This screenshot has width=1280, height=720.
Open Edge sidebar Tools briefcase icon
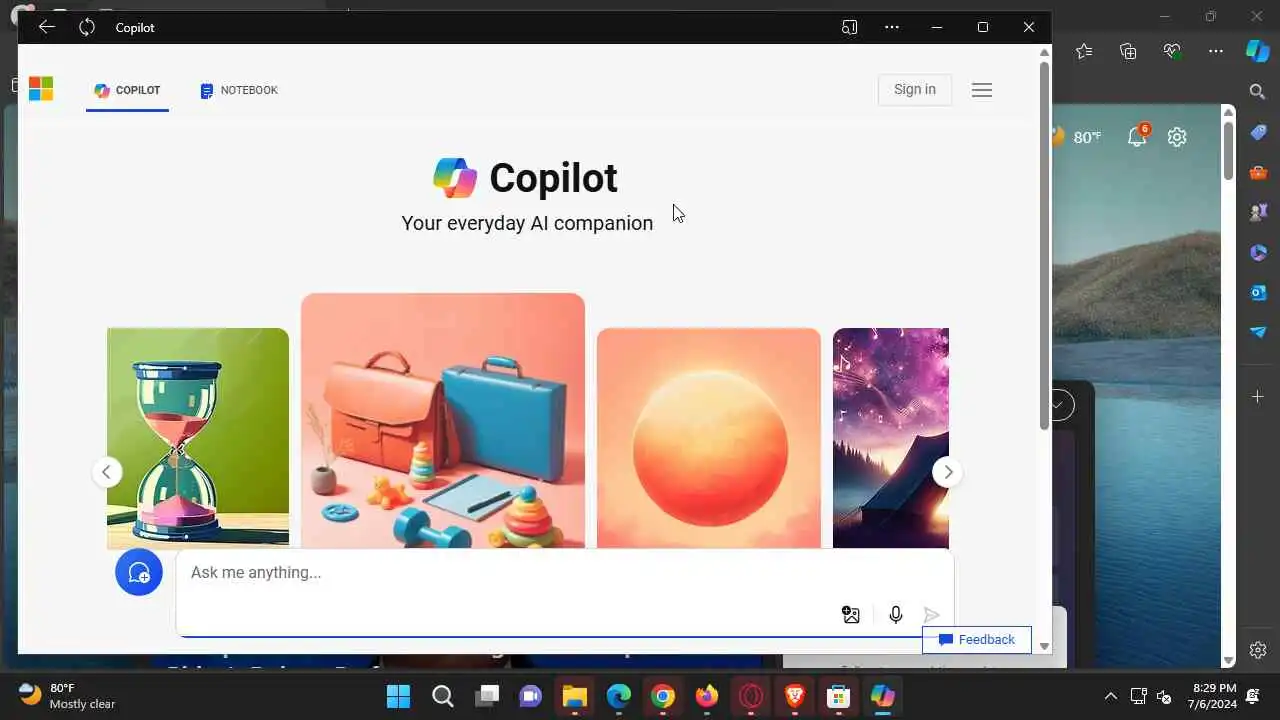(1258, 172)
